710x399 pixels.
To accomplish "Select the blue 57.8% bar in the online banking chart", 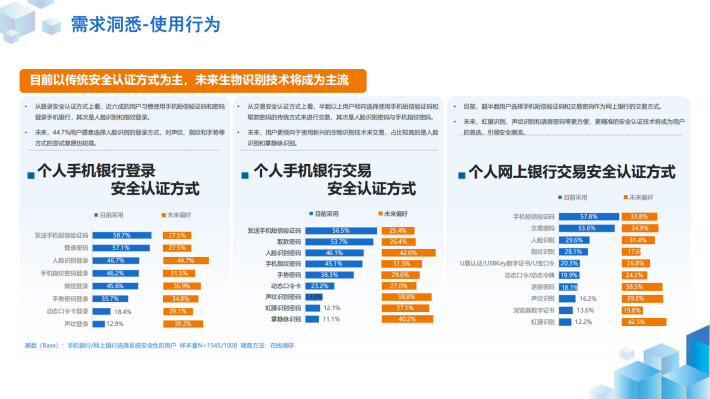I will tap(589, 216).
